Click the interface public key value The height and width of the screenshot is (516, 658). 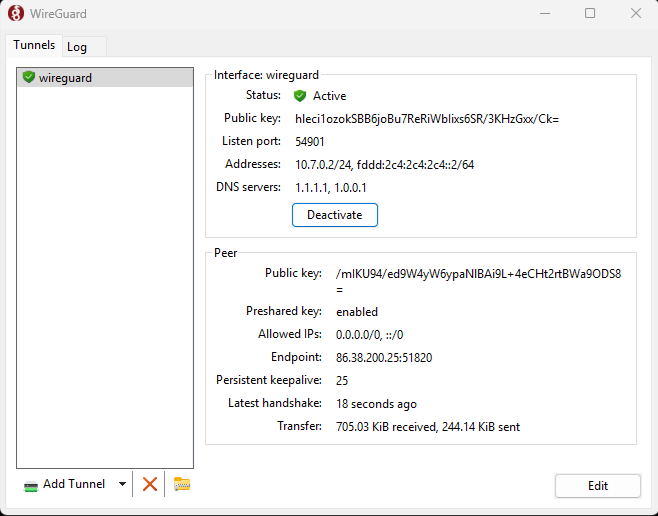[x=427, y=119]
